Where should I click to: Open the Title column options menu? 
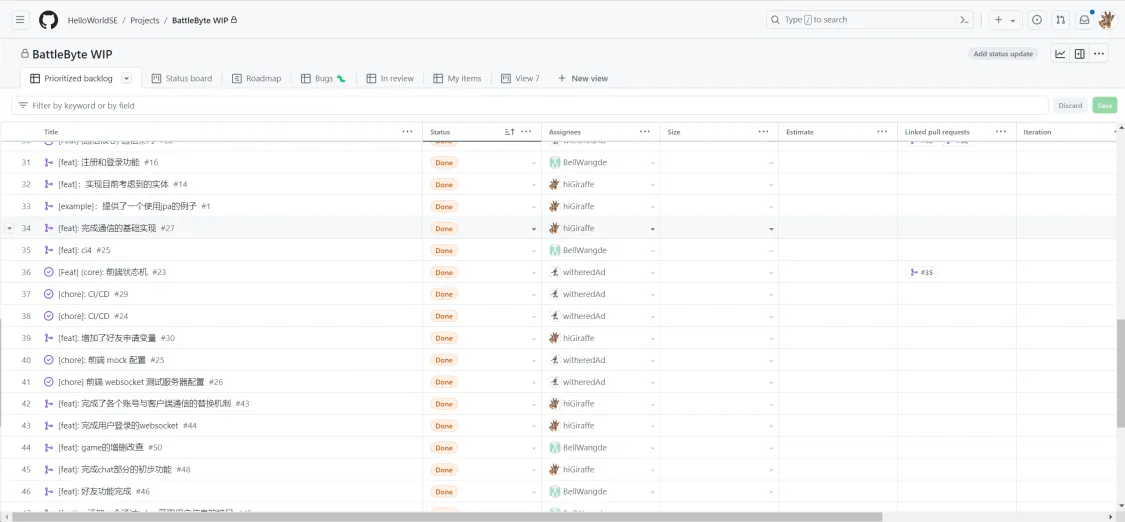click(407, 132)
